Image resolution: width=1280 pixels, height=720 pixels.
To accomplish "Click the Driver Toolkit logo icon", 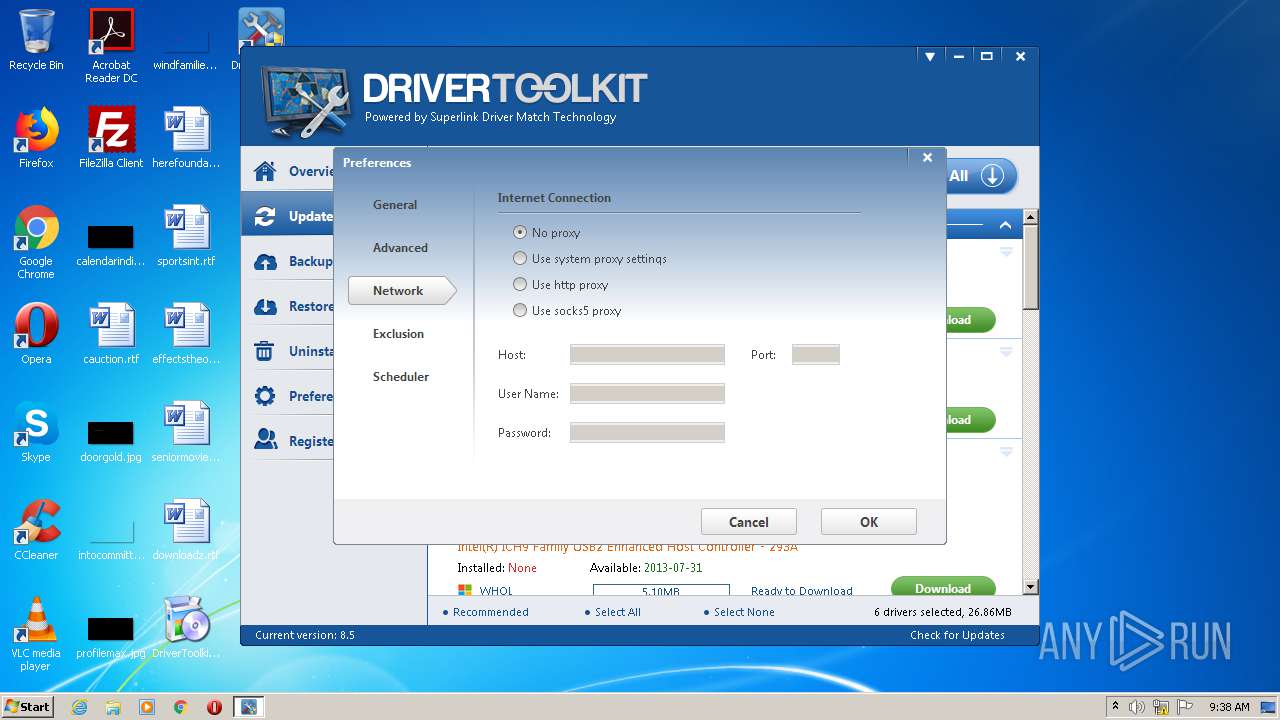I will click(x=306, y=103).
